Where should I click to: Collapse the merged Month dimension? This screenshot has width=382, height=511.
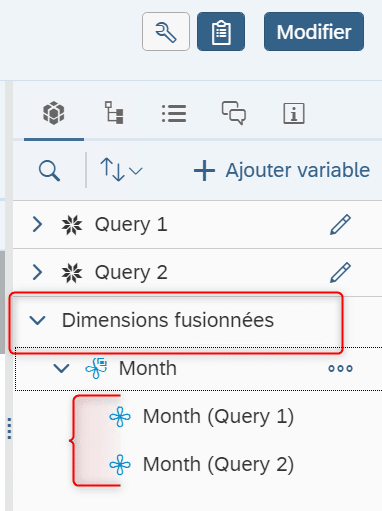[x=62, y=368]
